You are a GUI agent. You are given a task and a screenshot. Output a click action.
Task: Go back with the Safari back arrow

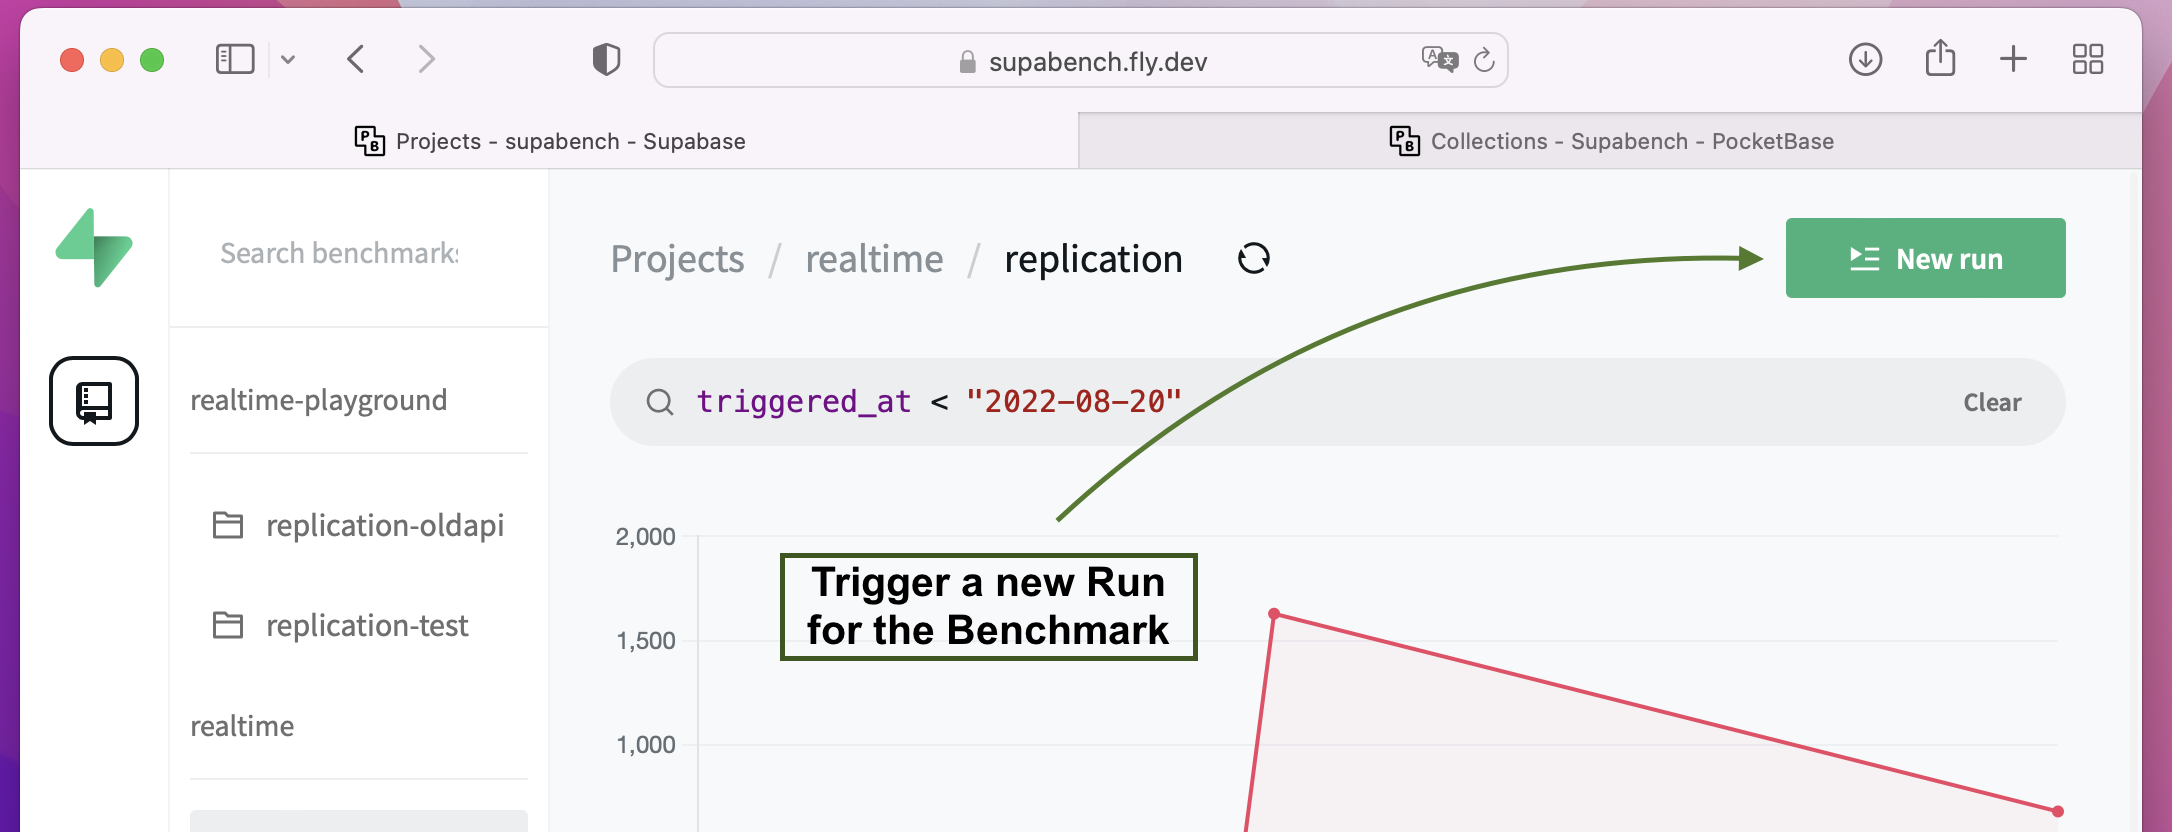pos(356,59)
